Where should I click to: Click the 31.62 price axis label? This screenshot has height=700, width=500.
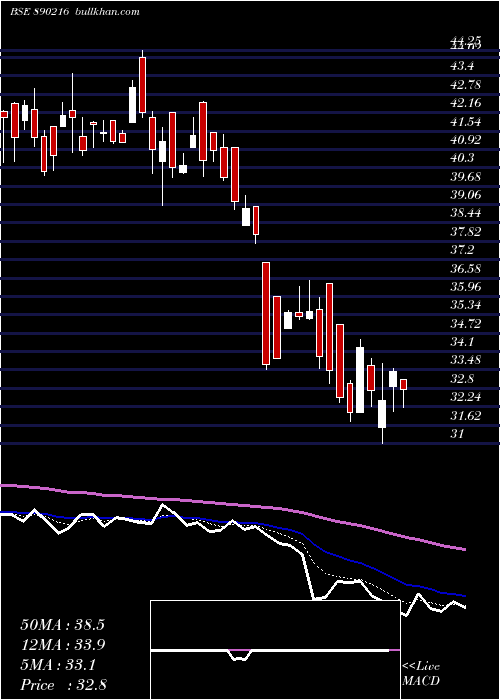(466, 415)
